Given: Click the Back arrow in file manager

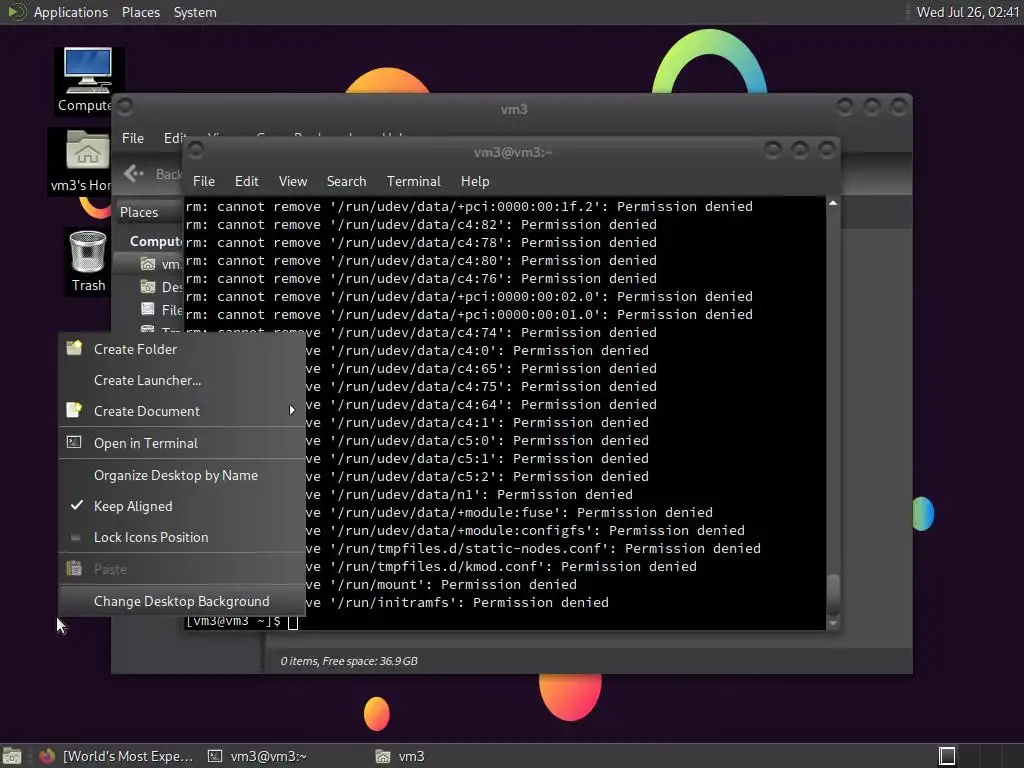Looking at the screenshot, I should click(x=133, y=173).
